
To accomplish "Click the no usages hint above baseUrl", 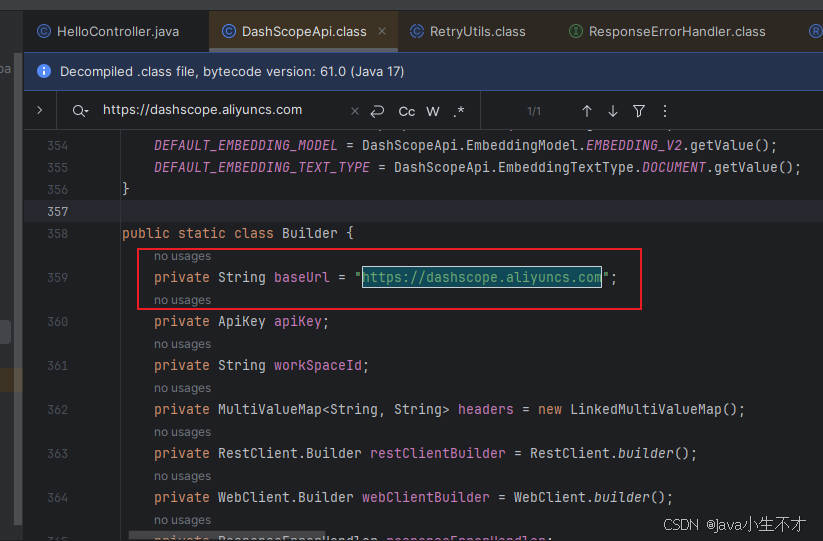I will (183, 256).
